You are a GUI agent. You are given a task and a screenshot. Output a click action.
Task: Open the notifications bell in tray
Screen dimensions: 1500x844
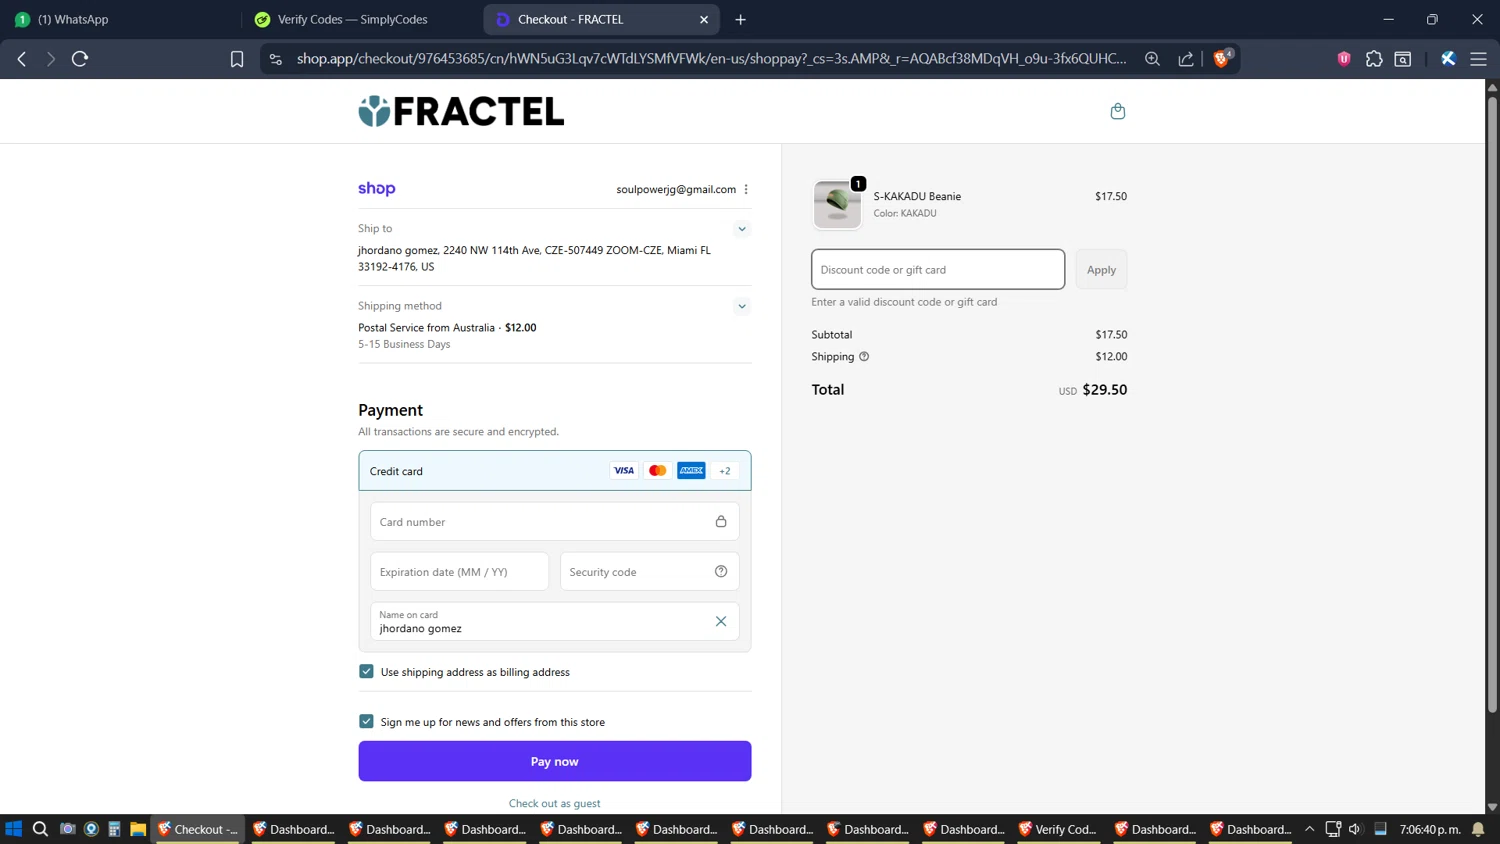[x=1478, y=829]
